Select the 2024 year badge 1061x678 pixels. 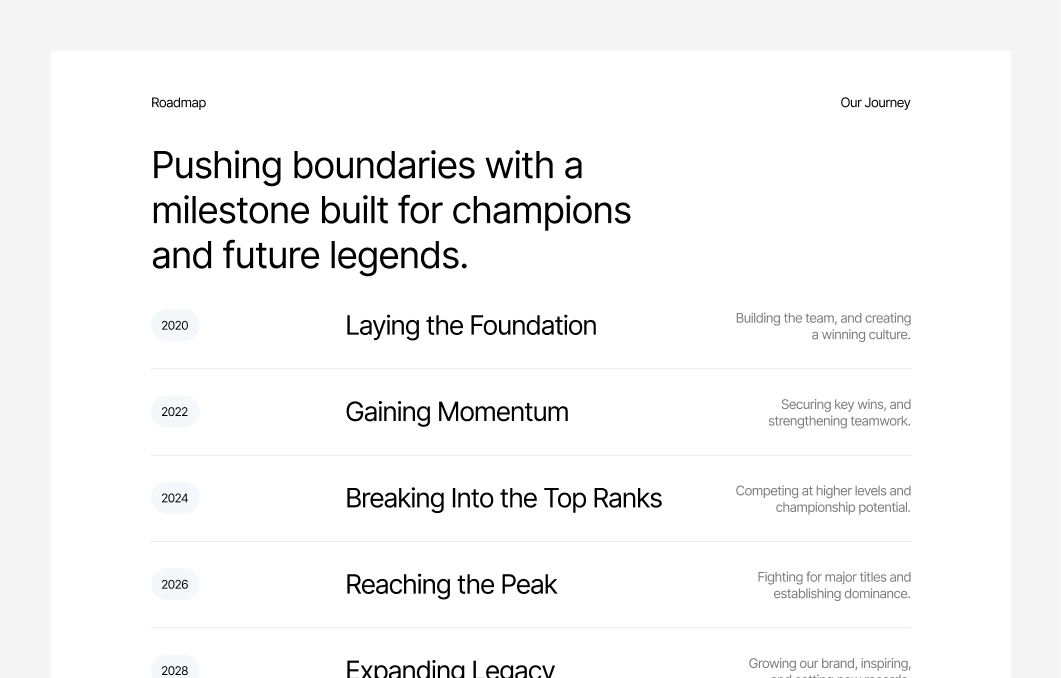click(175, 498)
